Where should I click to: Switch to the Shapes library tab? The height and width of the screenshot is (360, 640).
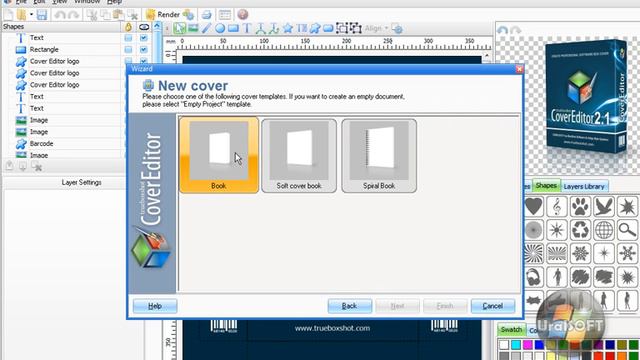click(546, 186)
